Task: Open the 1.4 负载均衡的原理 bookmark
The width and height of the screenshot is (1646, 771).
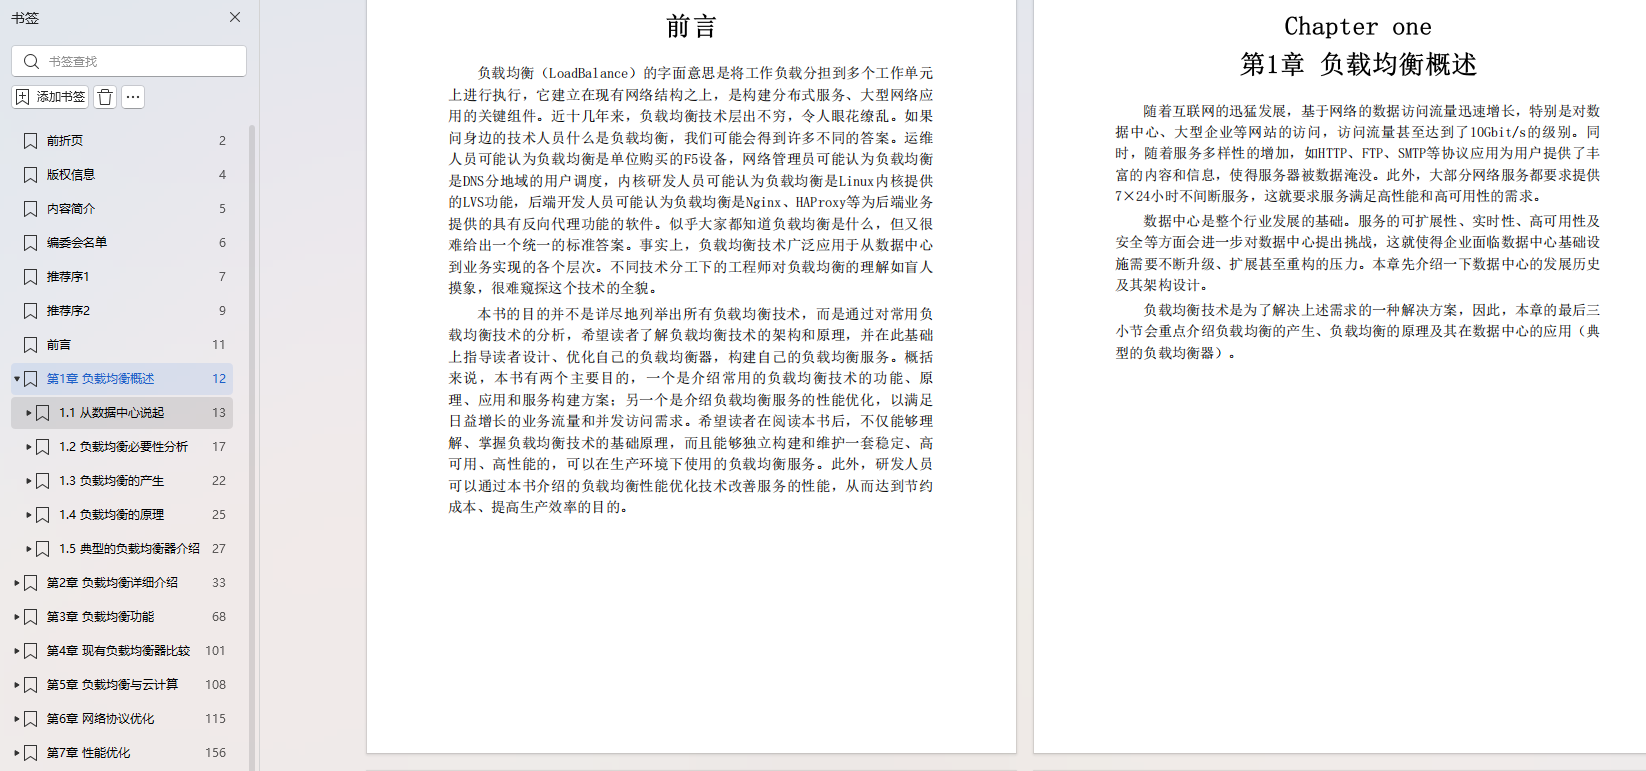Action: [x=111, y=515]
